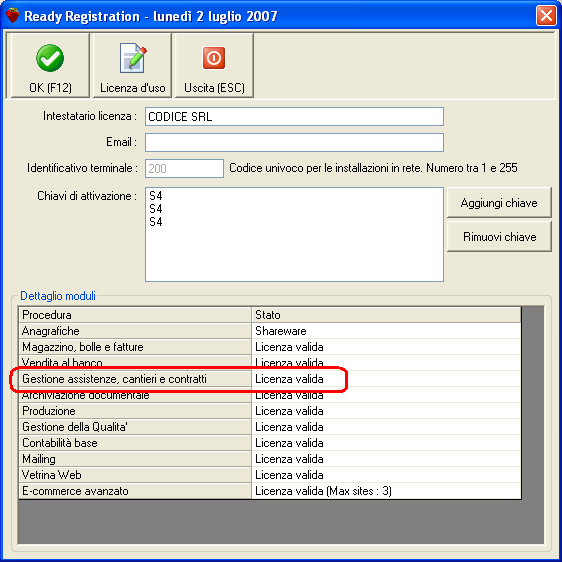This screenshot has width=562, height=562.
Task: Click into the Email input field
Action: pyautogui.click(x=294, y=142)
